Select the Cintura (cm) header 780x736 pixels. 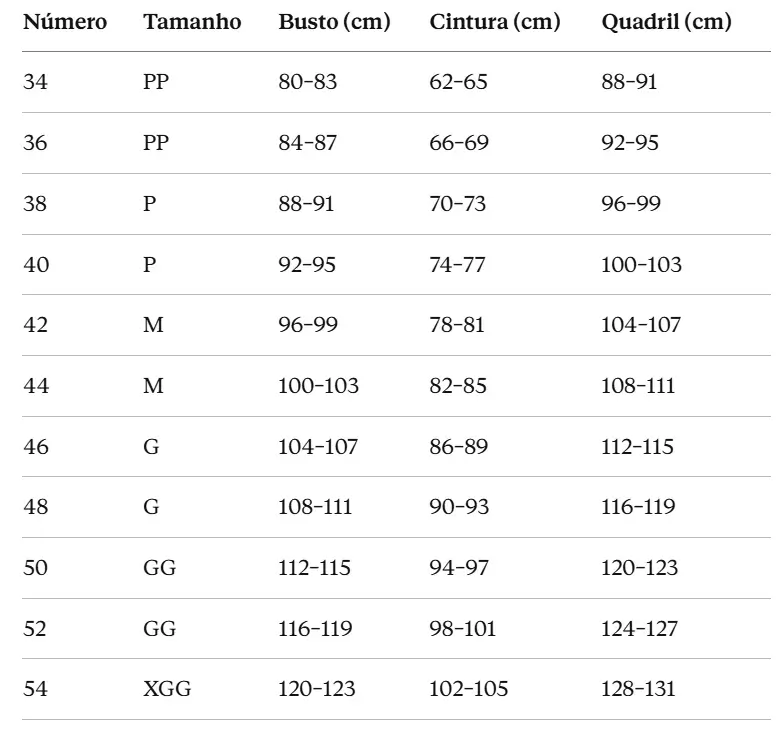(495, 22)
